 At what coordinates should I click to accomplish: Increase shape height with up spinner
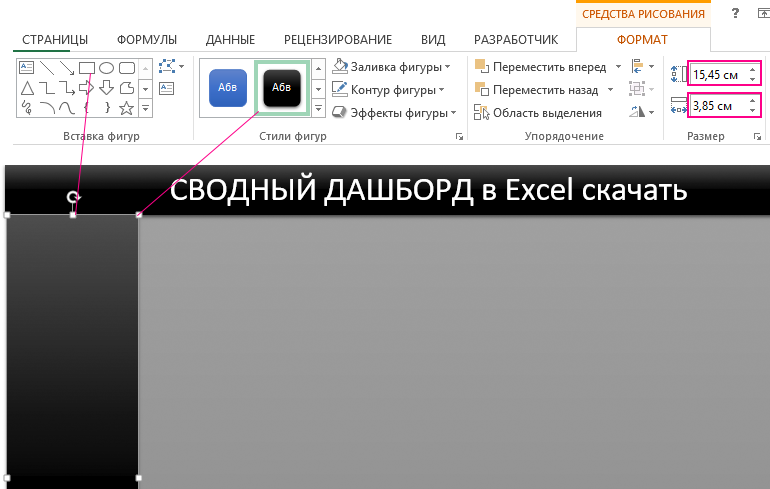pyautogui.click(x=753, y=70)
